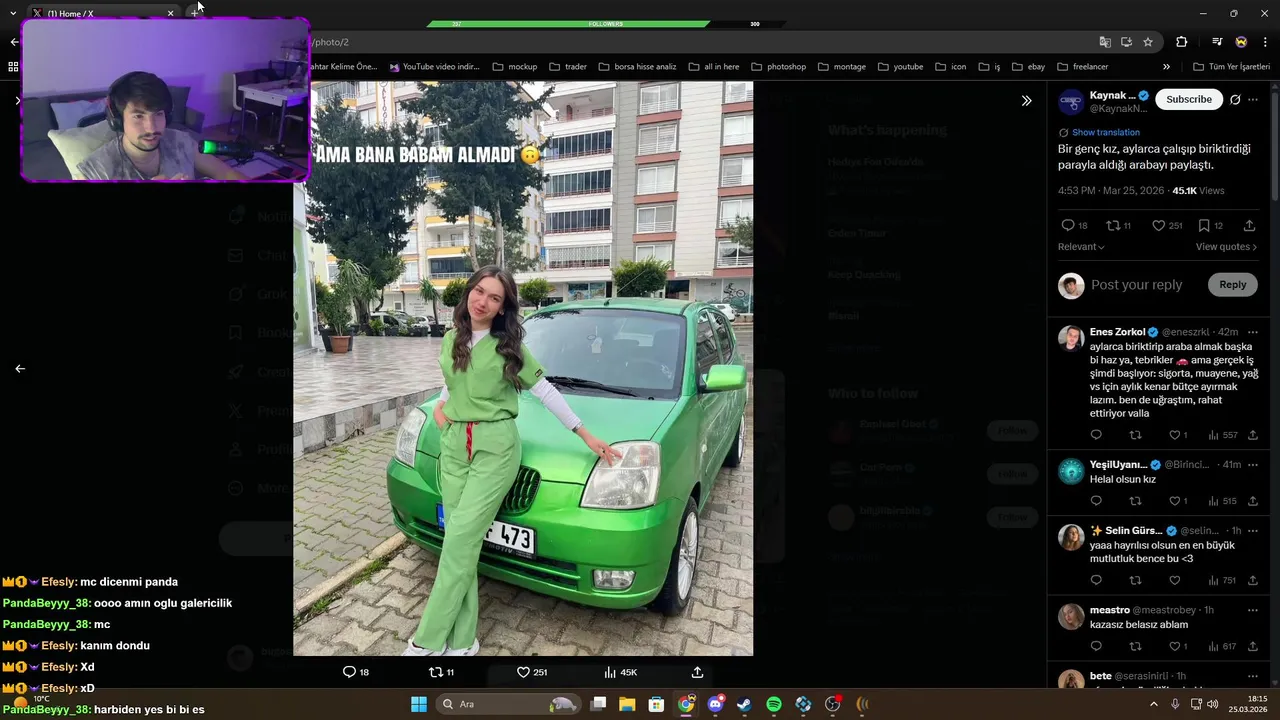Open Spotify from the taskbar
This screenshot has width=1280, height=720.
click(774, 704)
